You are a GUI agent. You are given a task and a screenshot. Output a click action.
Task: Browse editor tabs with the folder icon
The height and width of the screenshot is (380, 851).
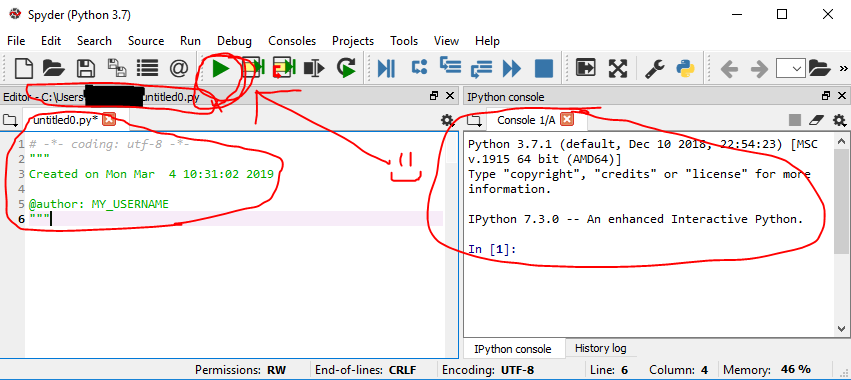click(10, 120)
